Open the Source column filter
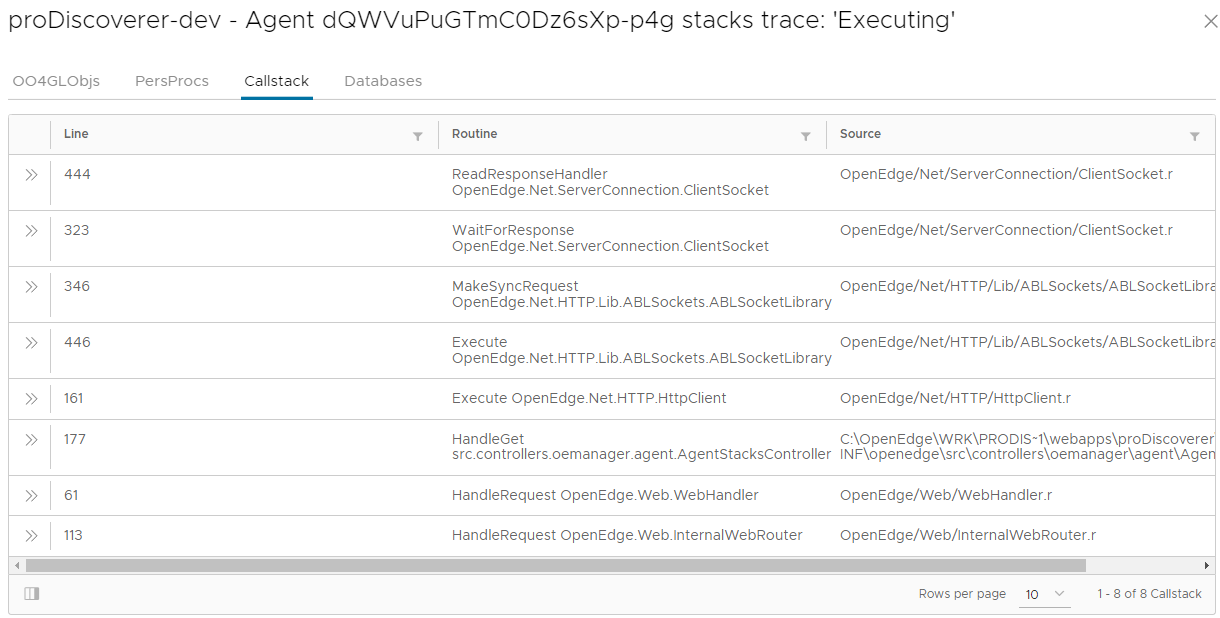This screenshot has width=1220, height=618. (x=1194, y=136)
